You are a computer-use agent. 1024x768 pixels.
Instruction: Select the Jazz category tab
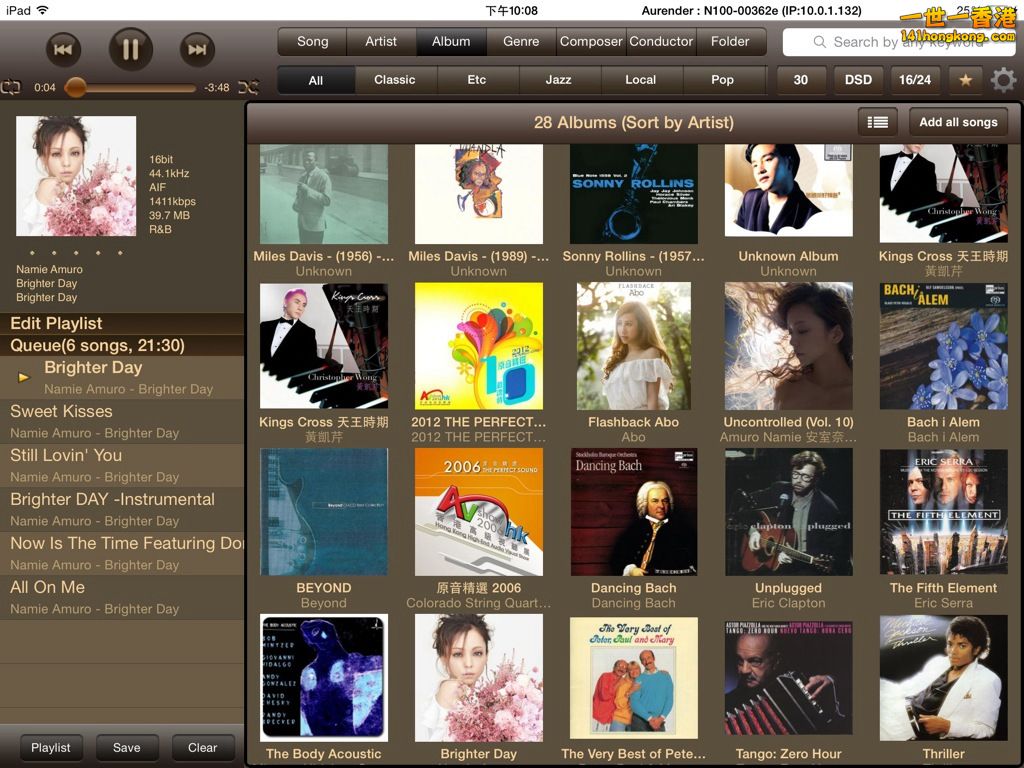[558, 80]
